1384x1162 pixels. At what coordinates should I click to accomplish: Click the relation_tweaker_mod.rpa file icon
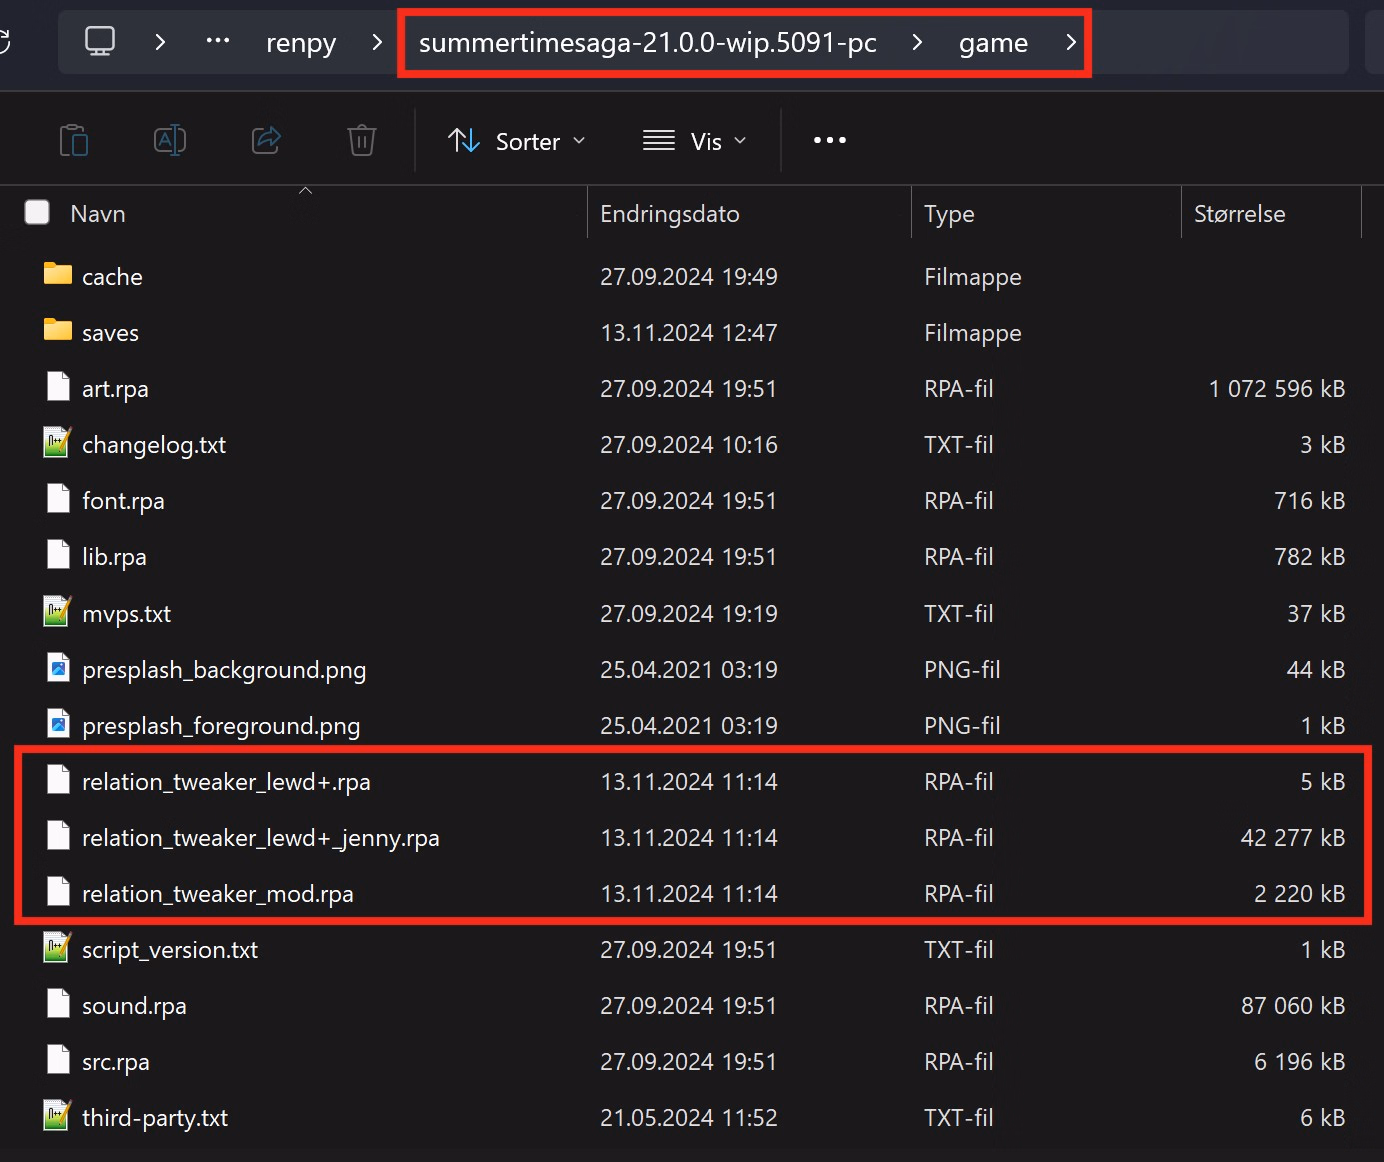point(58,891)
